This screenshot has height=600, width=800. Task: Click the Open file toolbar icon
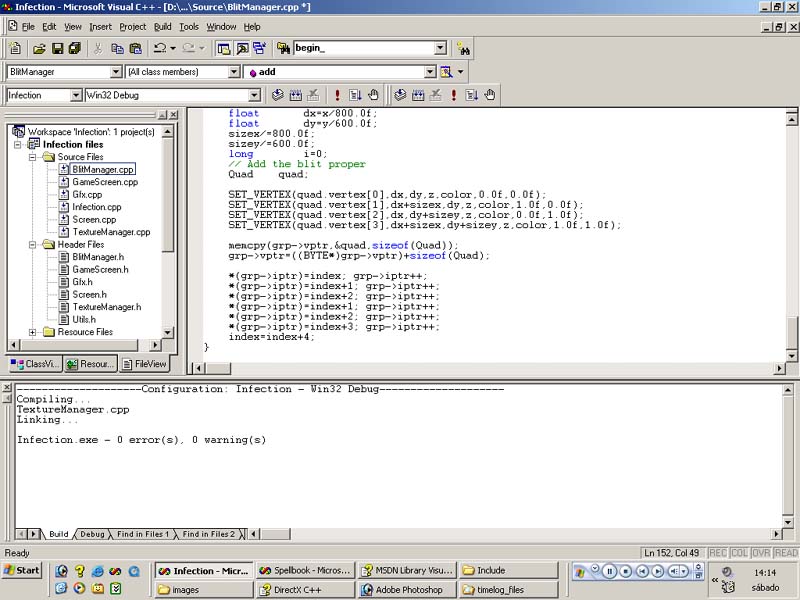point(39,48)
